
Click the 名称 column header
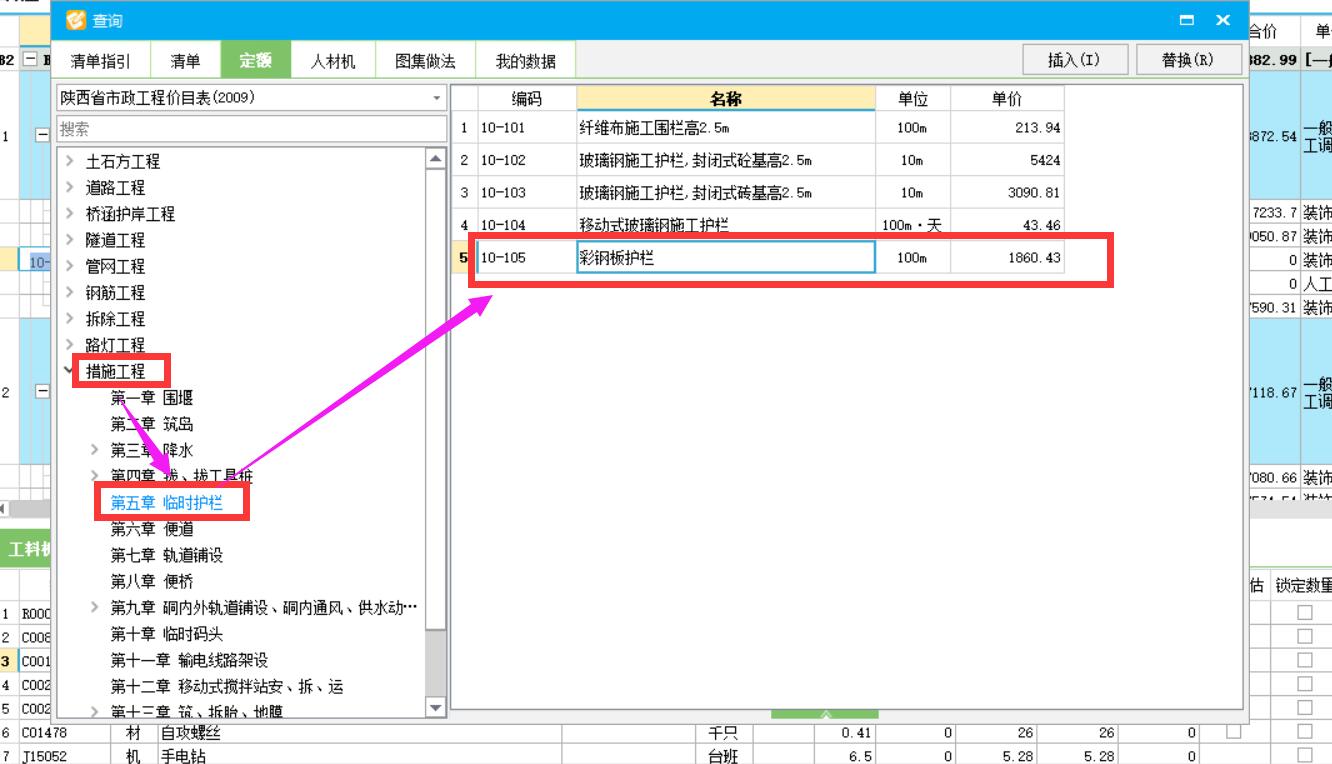726,99
